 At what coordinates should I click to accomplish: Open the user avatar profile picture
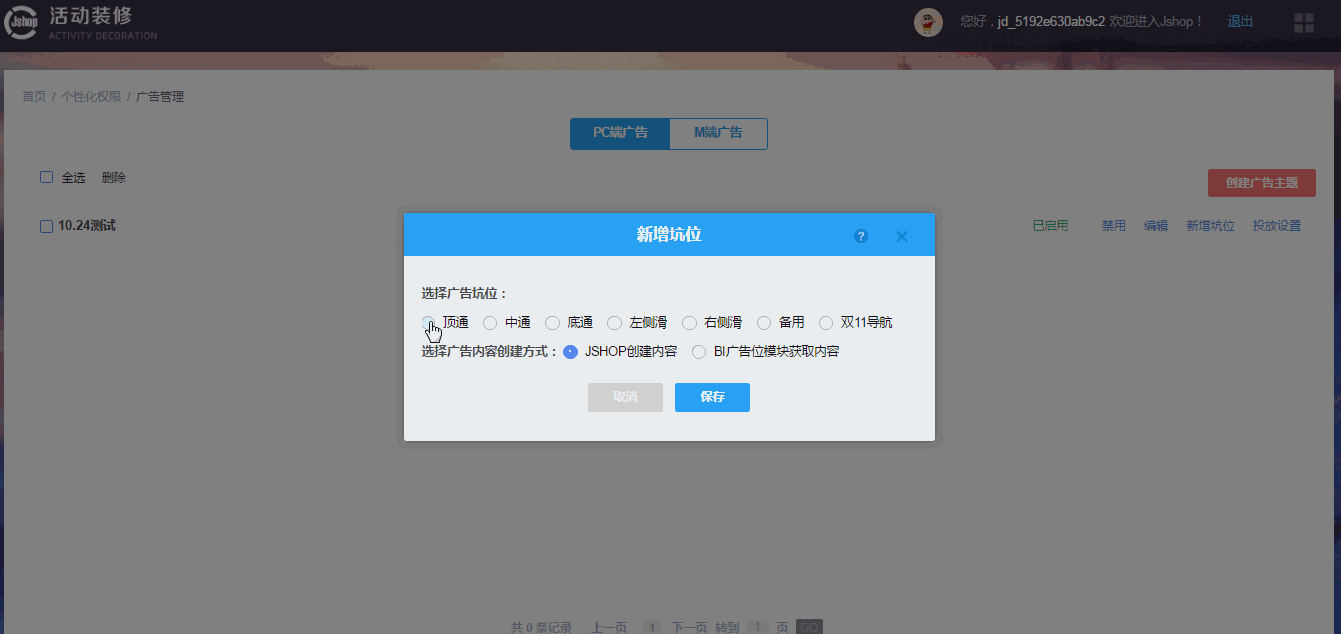[x=928, y=22]
